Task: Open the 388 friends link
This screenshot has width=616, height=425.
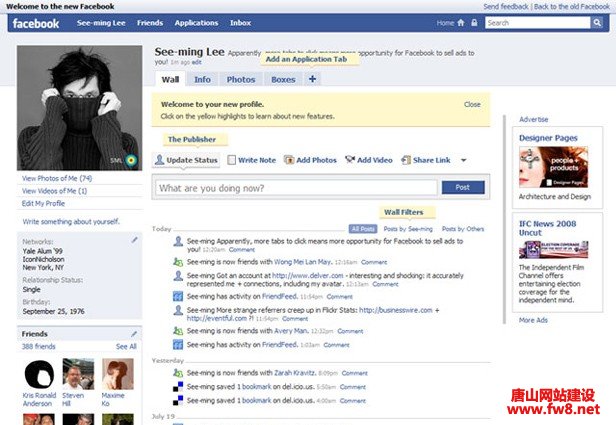Action: pos(38,346)
